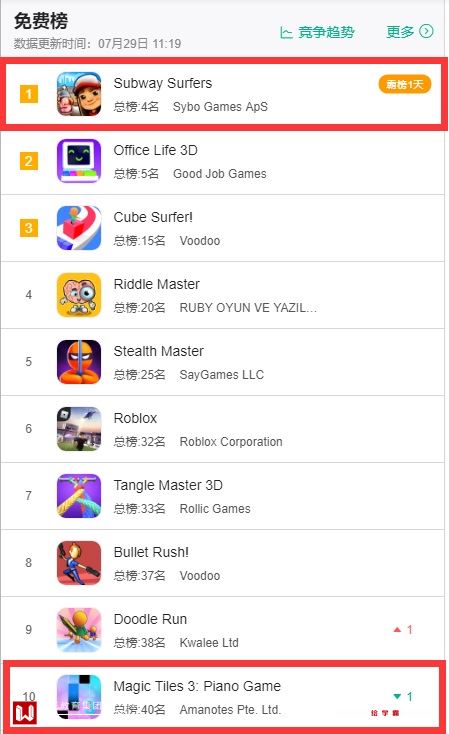Click the 免费榜 free chart heading
This screenshot has height=734, width=449.
pyautogui.click(x=41, y=21)
